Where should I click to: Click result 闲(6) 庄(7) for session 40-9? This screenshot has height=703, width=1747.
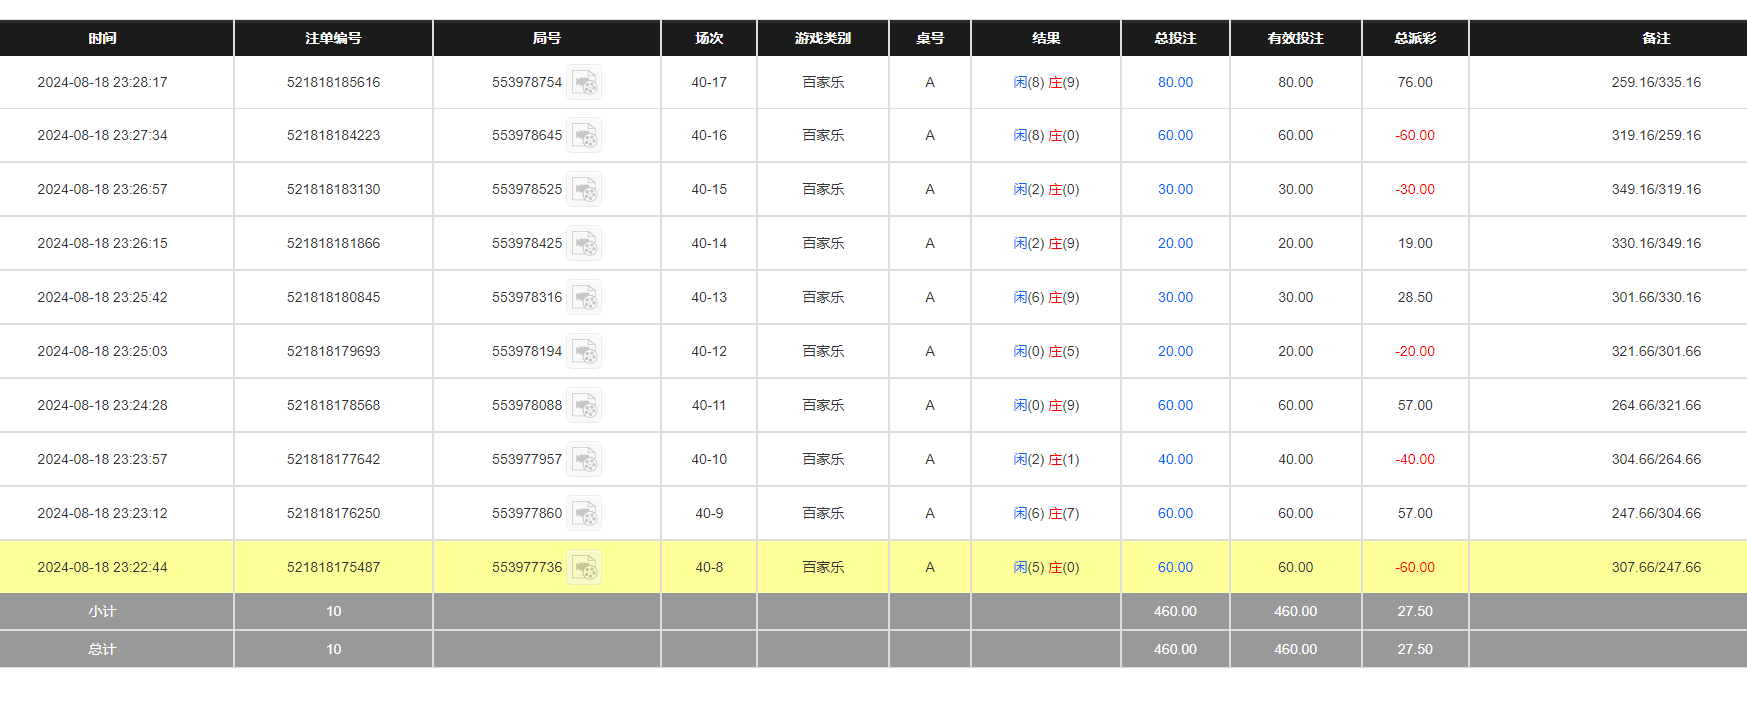pos(1046,514)
